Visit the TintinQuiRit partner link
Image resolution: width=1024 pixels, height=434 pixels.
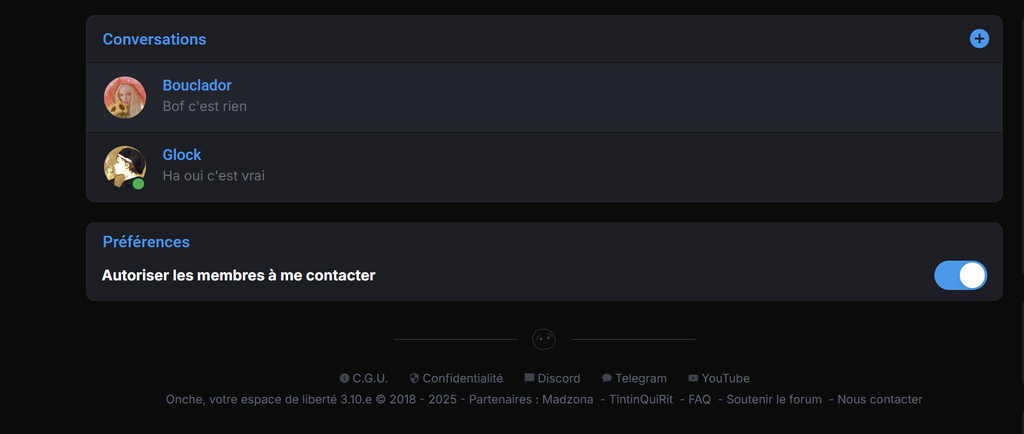tap(641, 400)
